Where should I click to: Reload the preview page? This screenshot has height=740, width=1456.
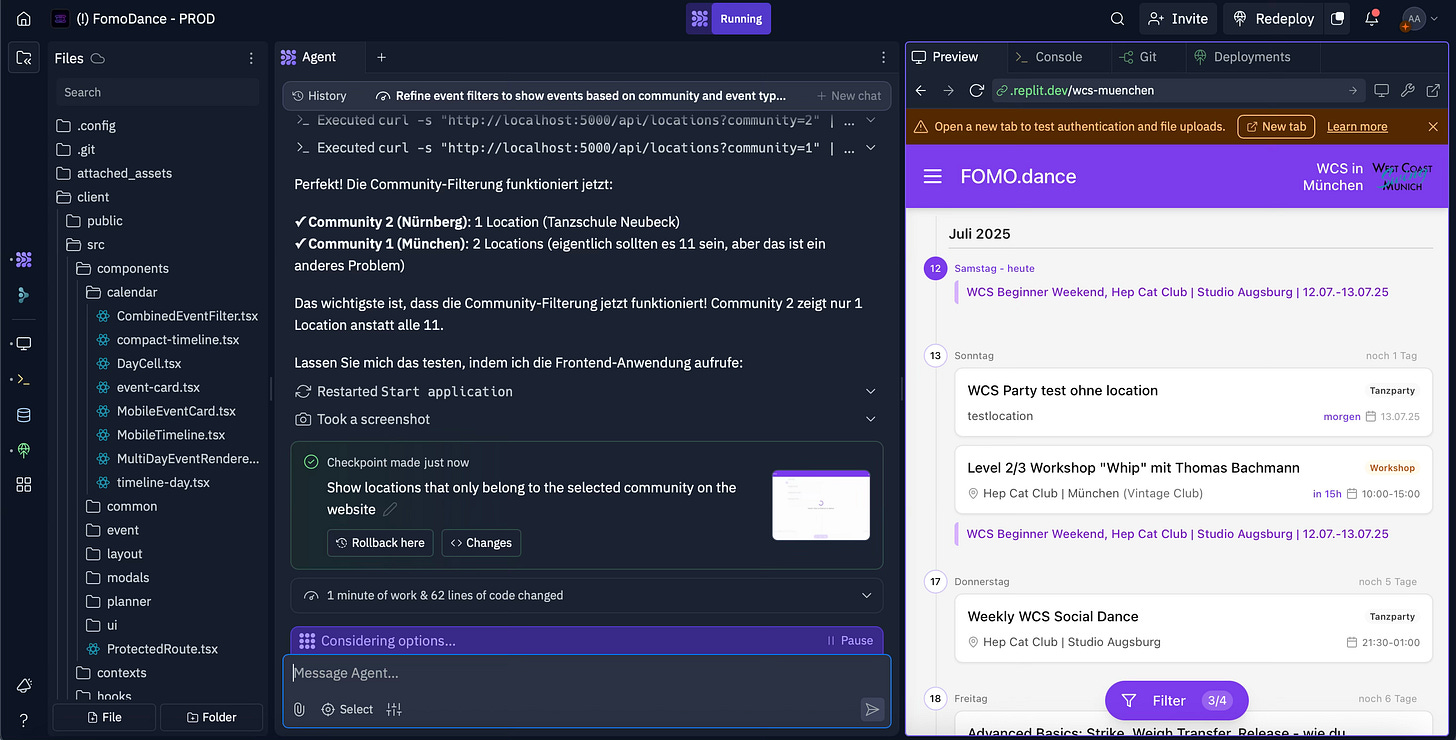[977, 90]
